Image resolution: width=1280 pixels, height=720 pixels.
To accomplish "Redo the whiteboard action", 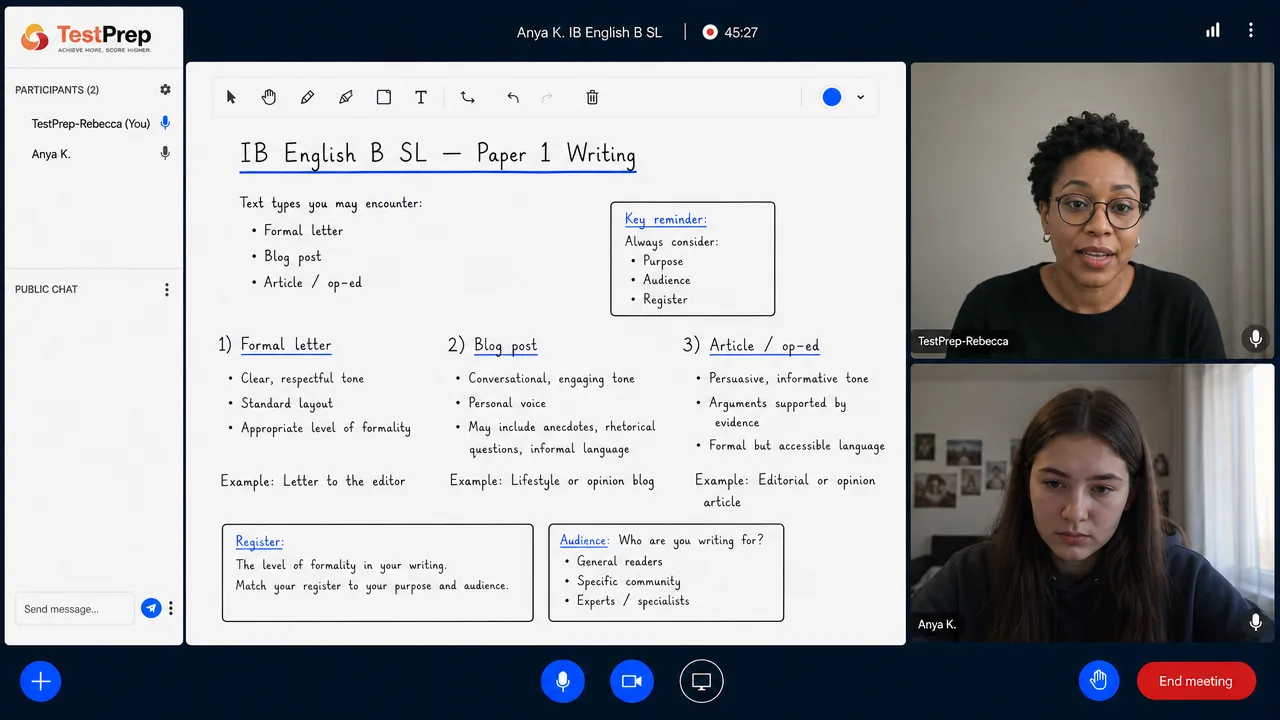I will tap(547, 97).
